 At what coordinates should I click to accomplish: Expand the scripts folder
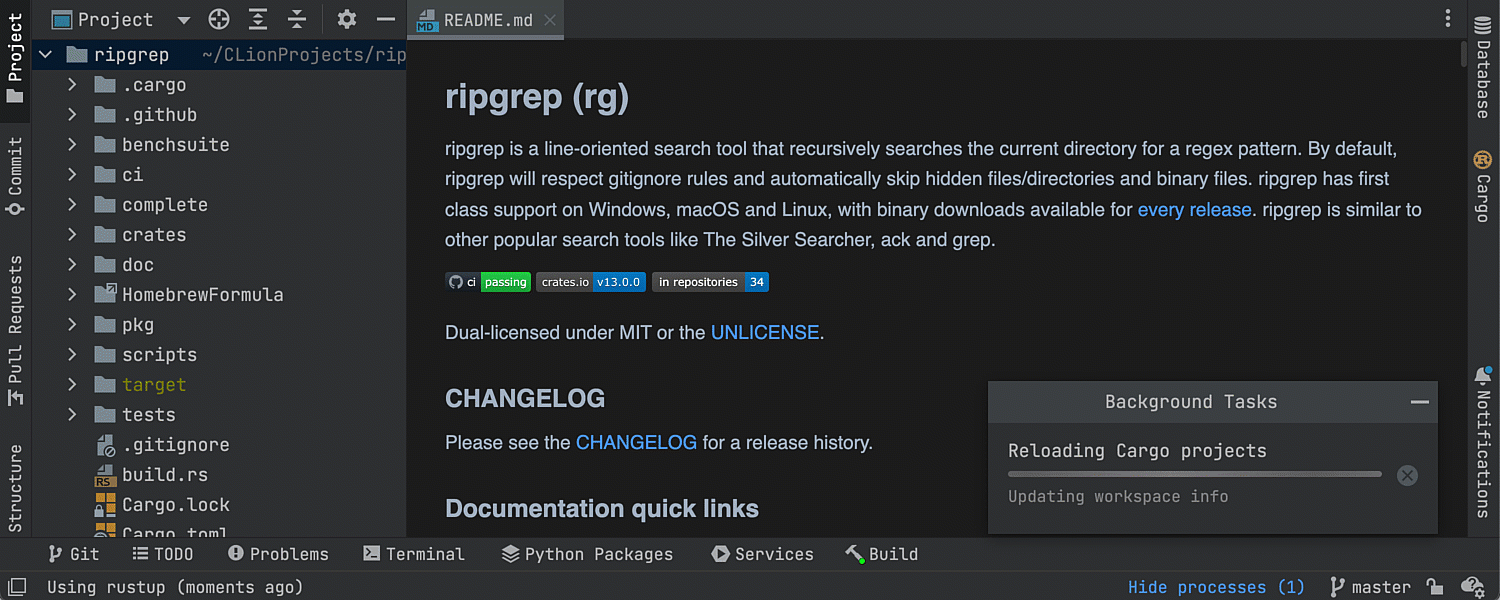72,355
